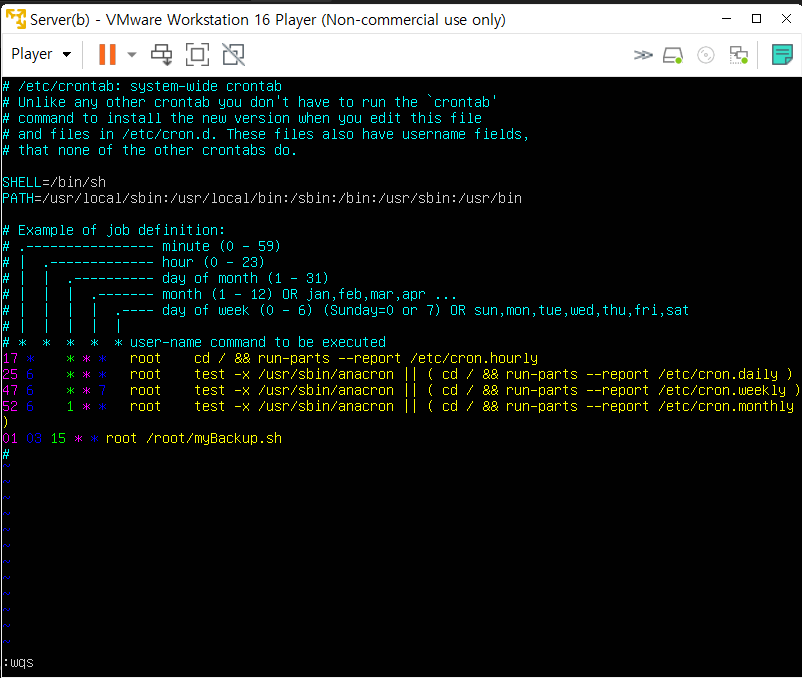The image size is (802, 678).
Task: Maximize the VMware Player window
Action: (756, 19)
